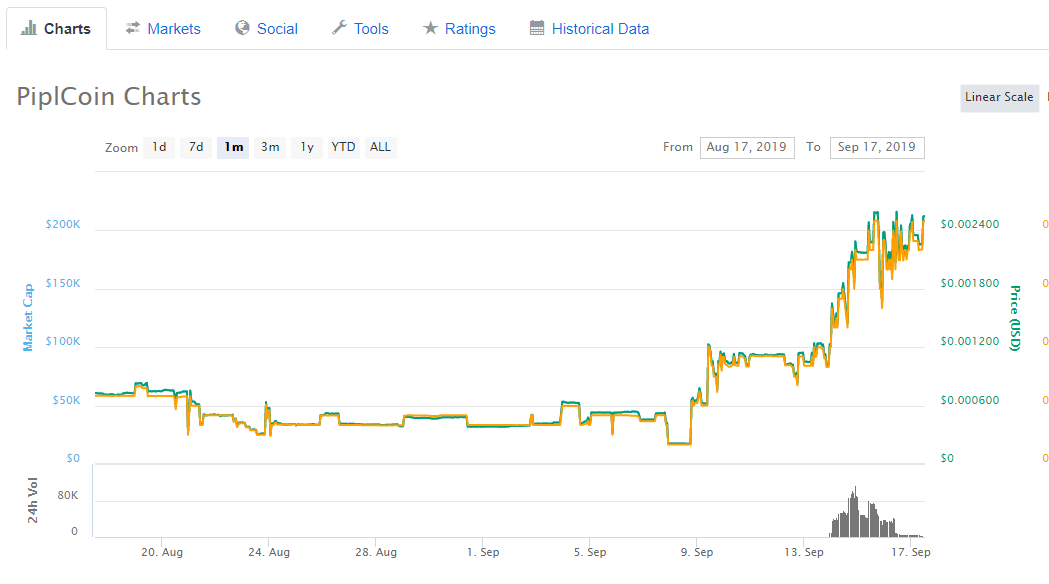The height and width of the screenshot is (584, 1049).
Task: Click the calendar icon beside Historical Data
Action: tap(537, 28)
